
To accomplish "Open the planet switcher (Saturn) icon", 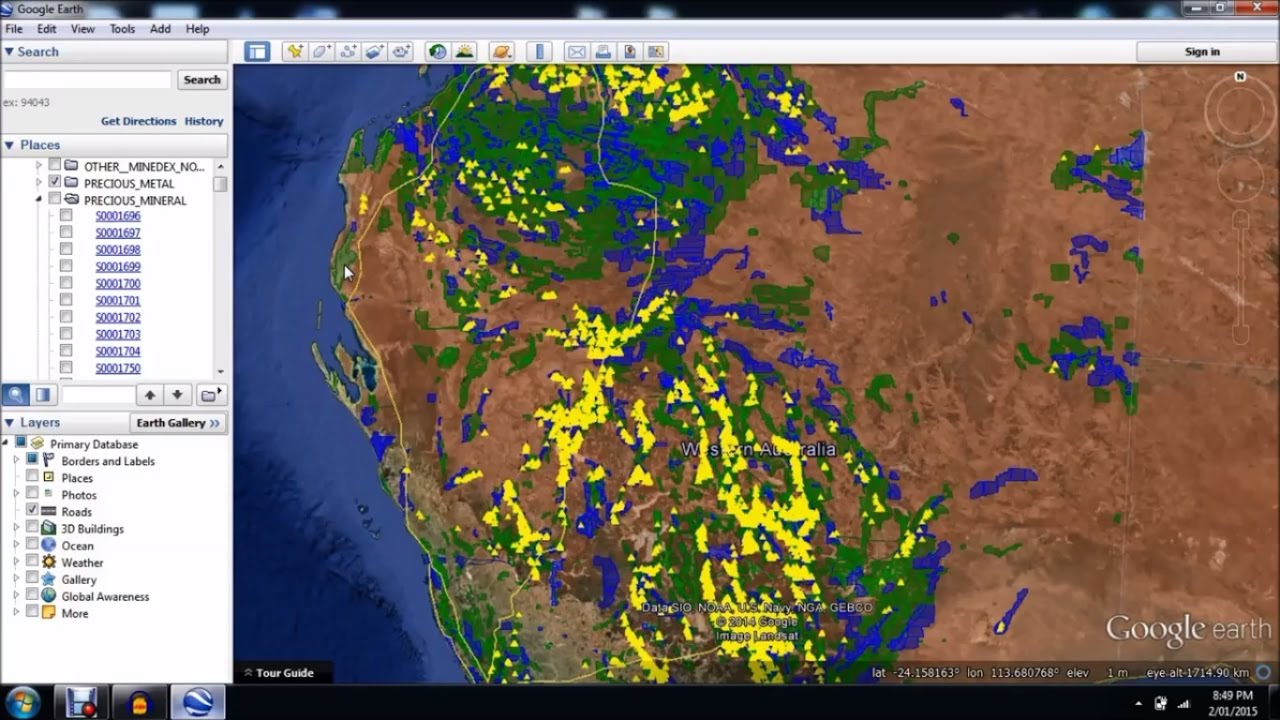I will coord(502,52).
